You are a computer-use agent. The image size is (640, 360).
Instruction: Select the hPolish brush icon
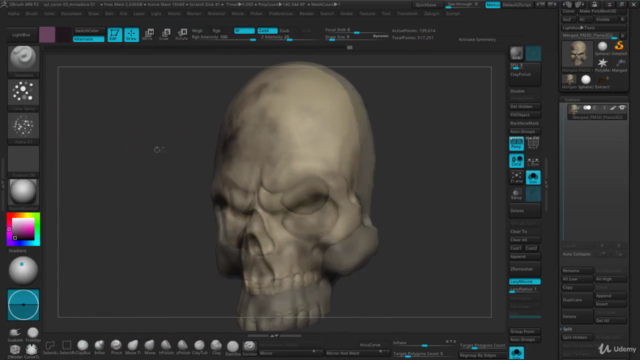[x=166, y=347]
